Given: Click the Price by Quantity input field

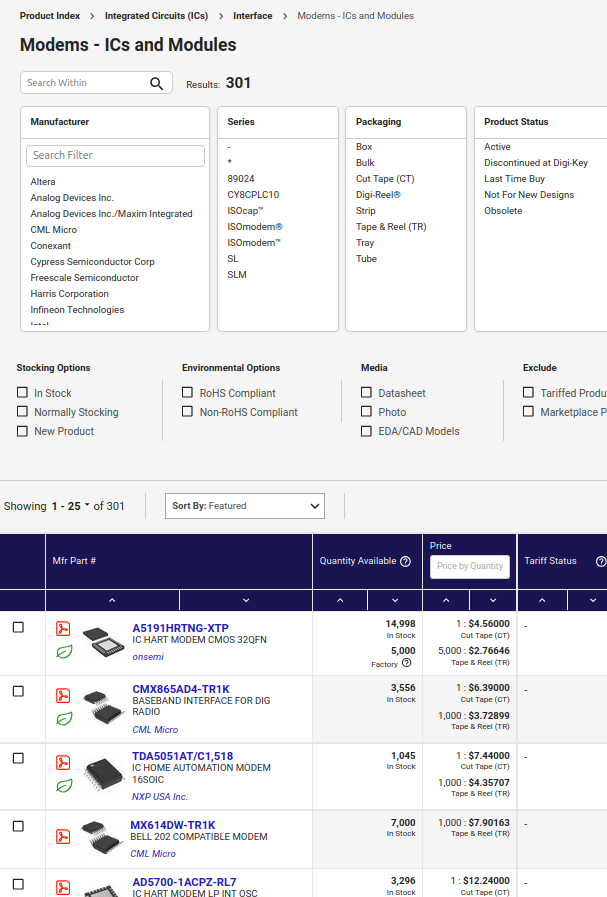Looking at the screenshot, I should coord(469,565).
